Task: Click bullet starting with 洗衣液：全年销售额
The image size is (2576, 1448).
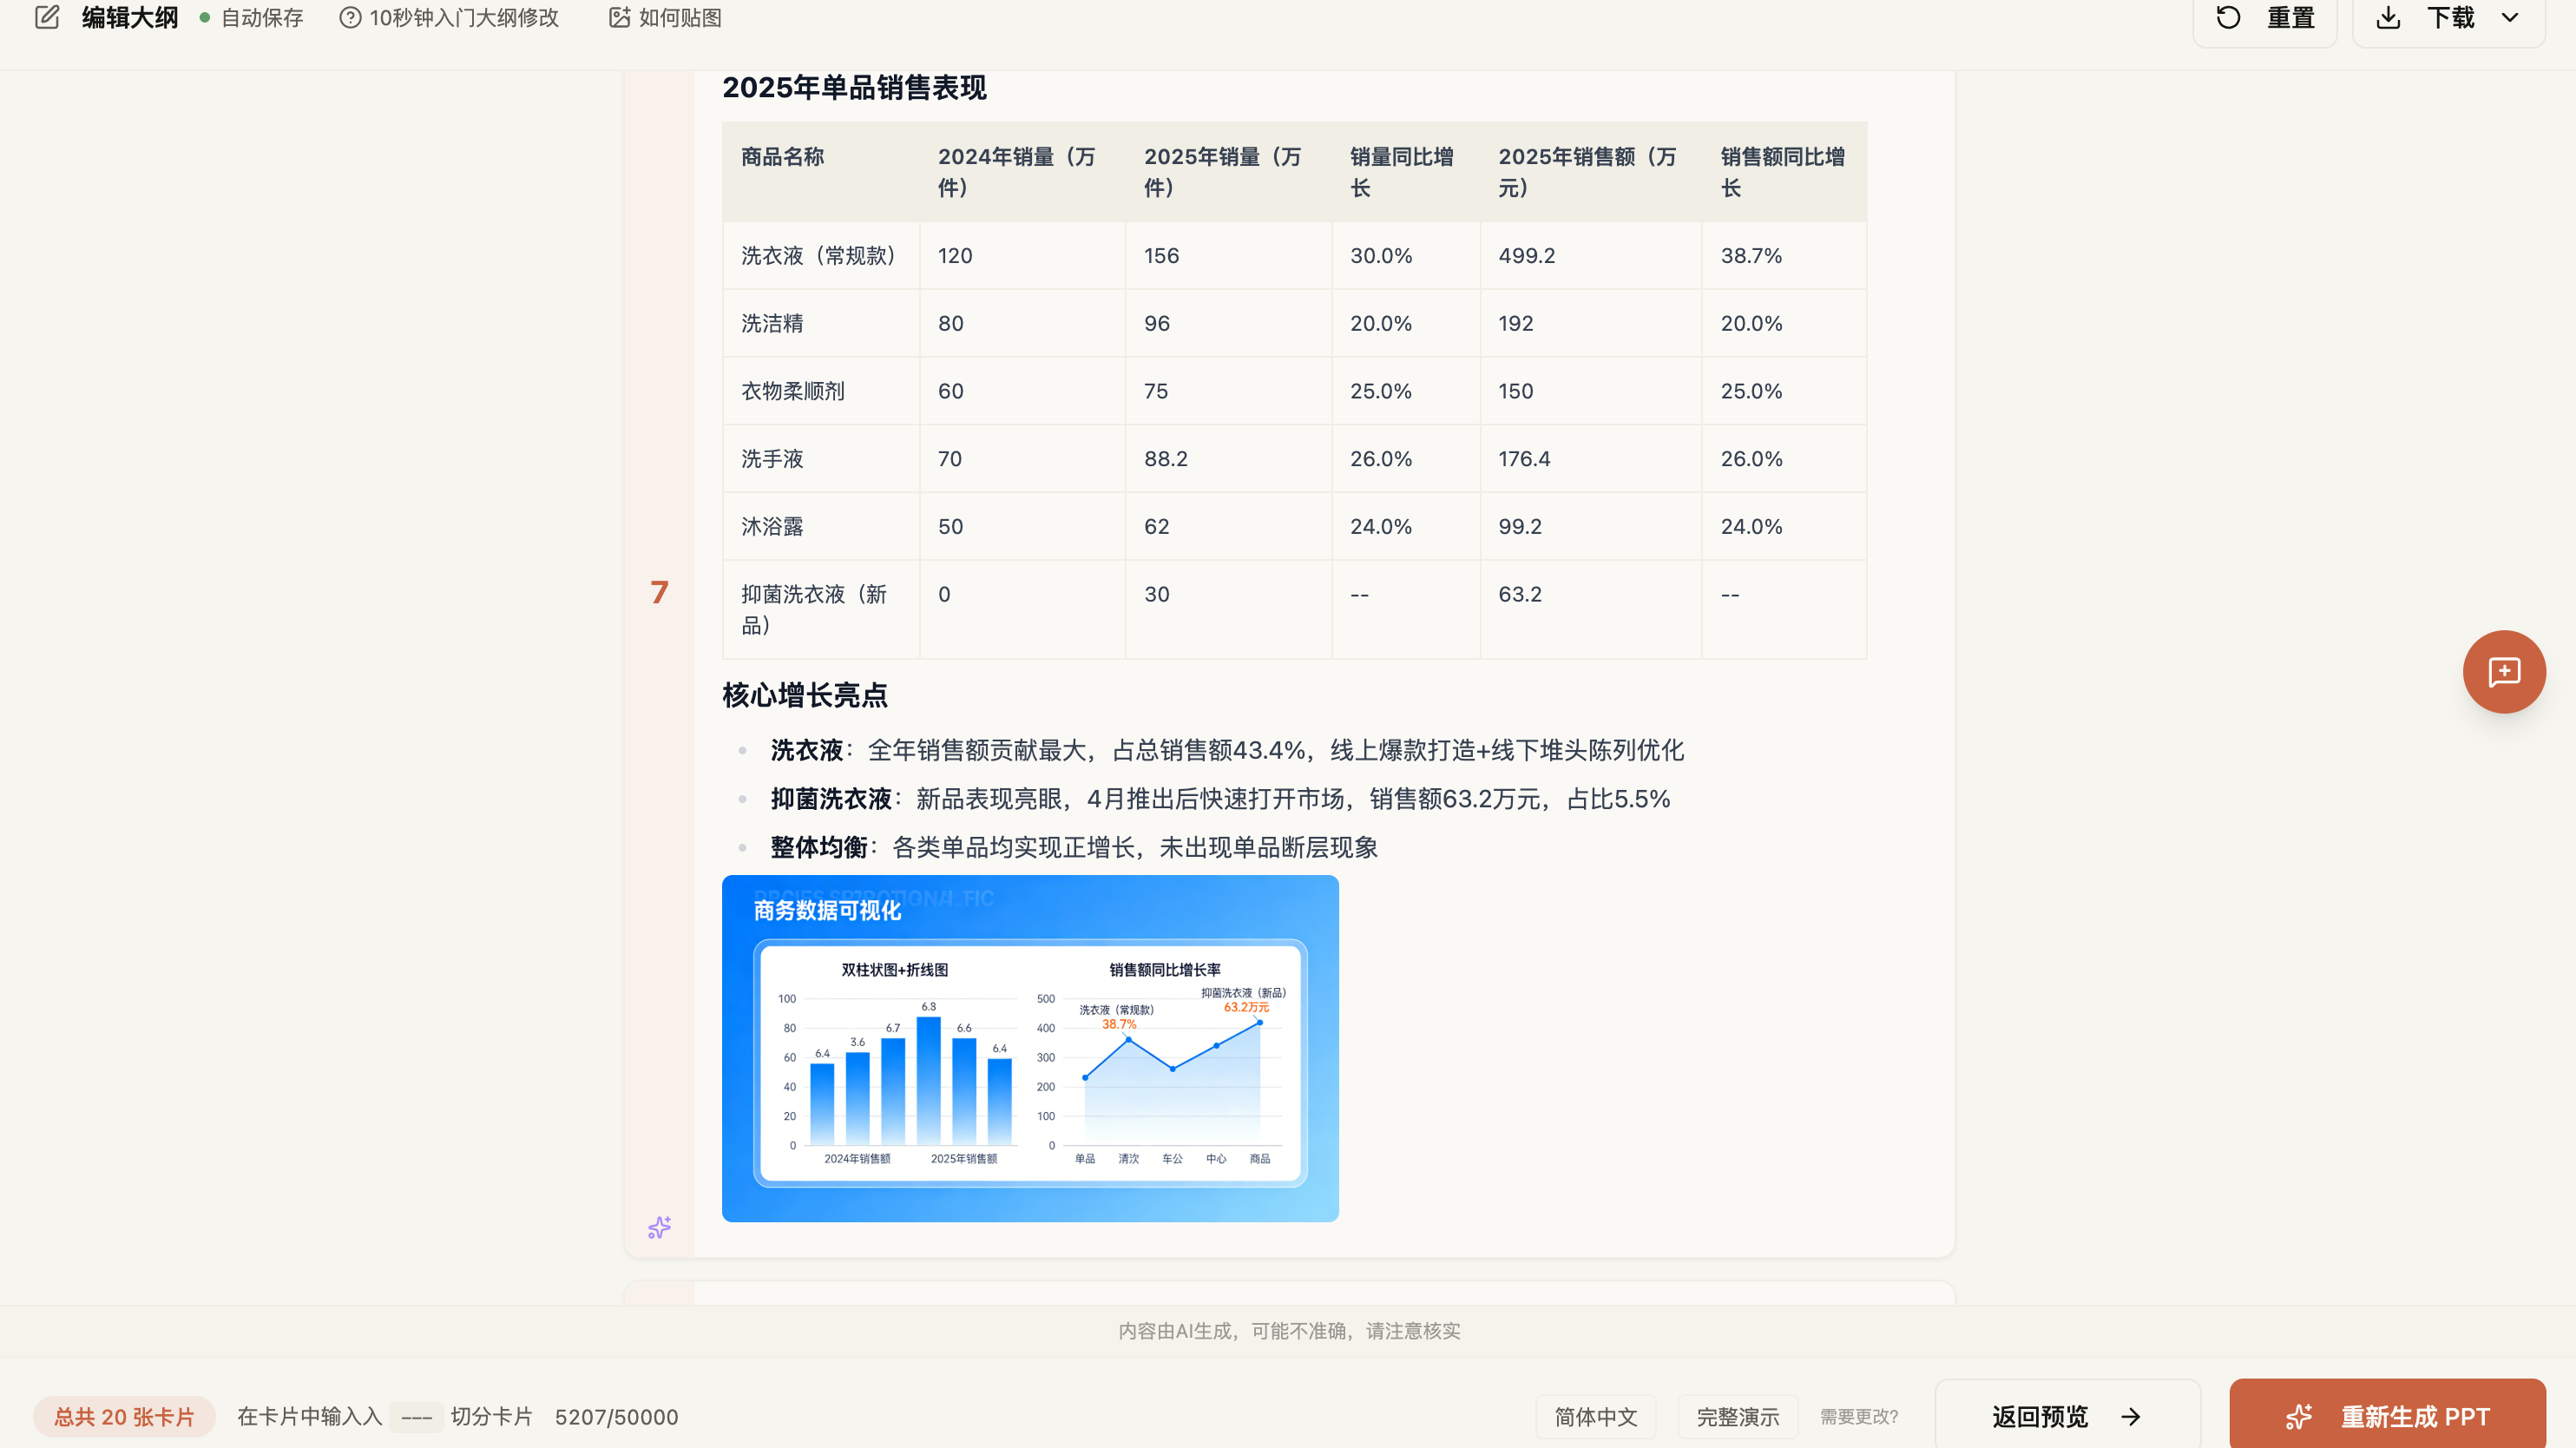Action: (x=1227, y=750)
